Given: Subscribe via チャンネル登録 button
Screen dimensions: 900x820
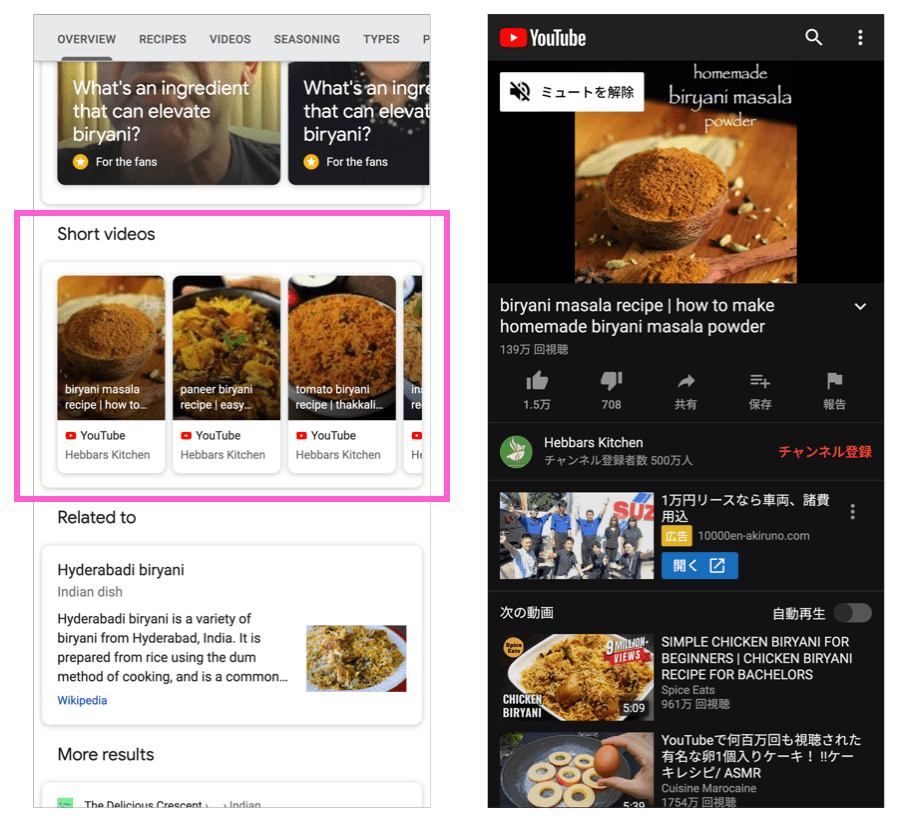Looking at the screenshot, I should (825, 452).
